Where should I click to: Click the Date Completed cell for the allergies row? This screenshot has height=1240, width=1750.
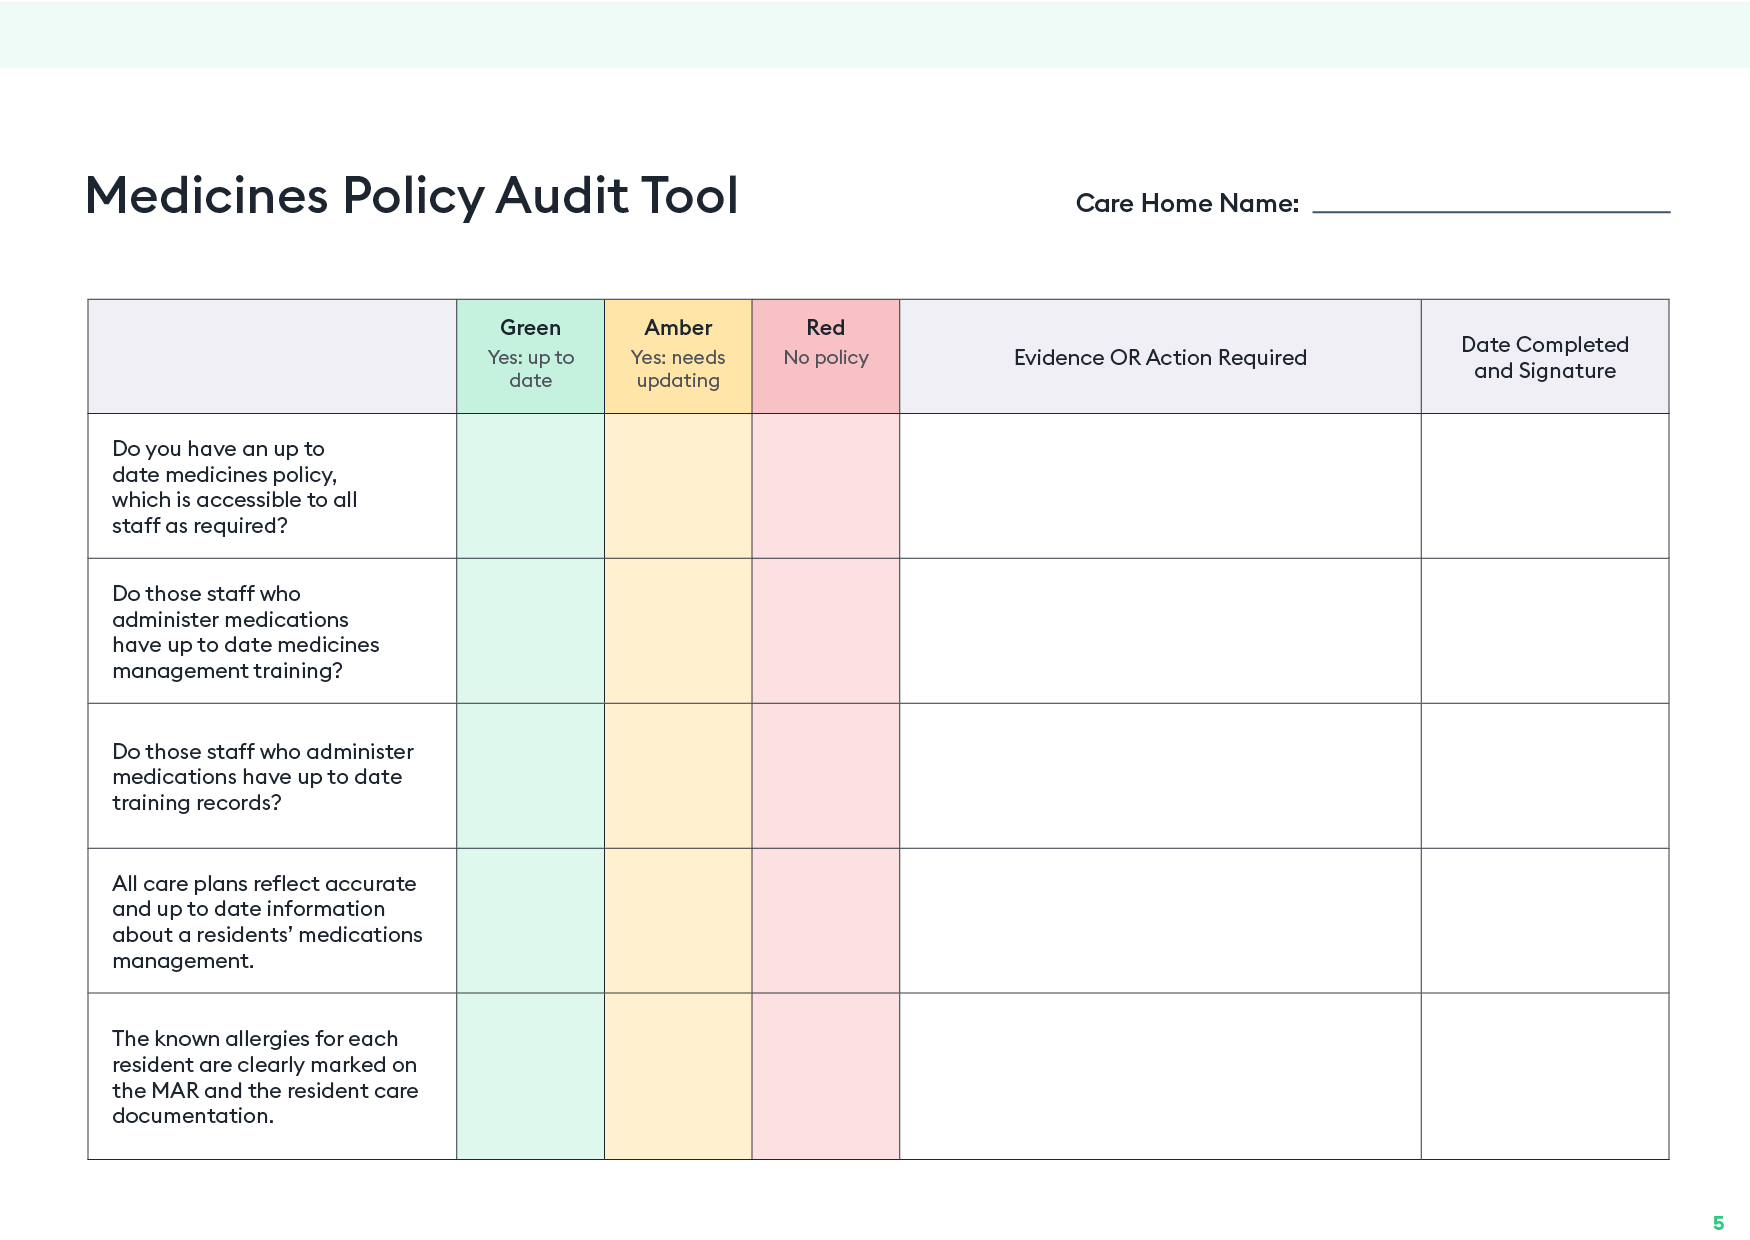pos(1544,1078)
